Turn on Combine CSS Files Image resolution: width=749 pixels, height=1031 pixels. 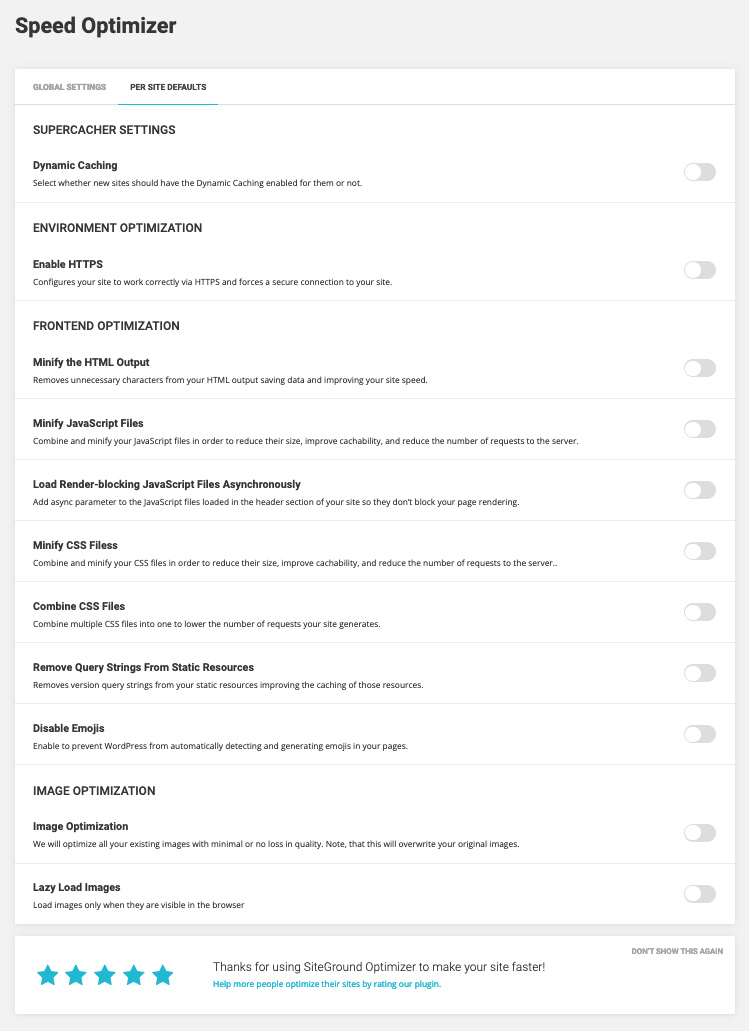700,612
